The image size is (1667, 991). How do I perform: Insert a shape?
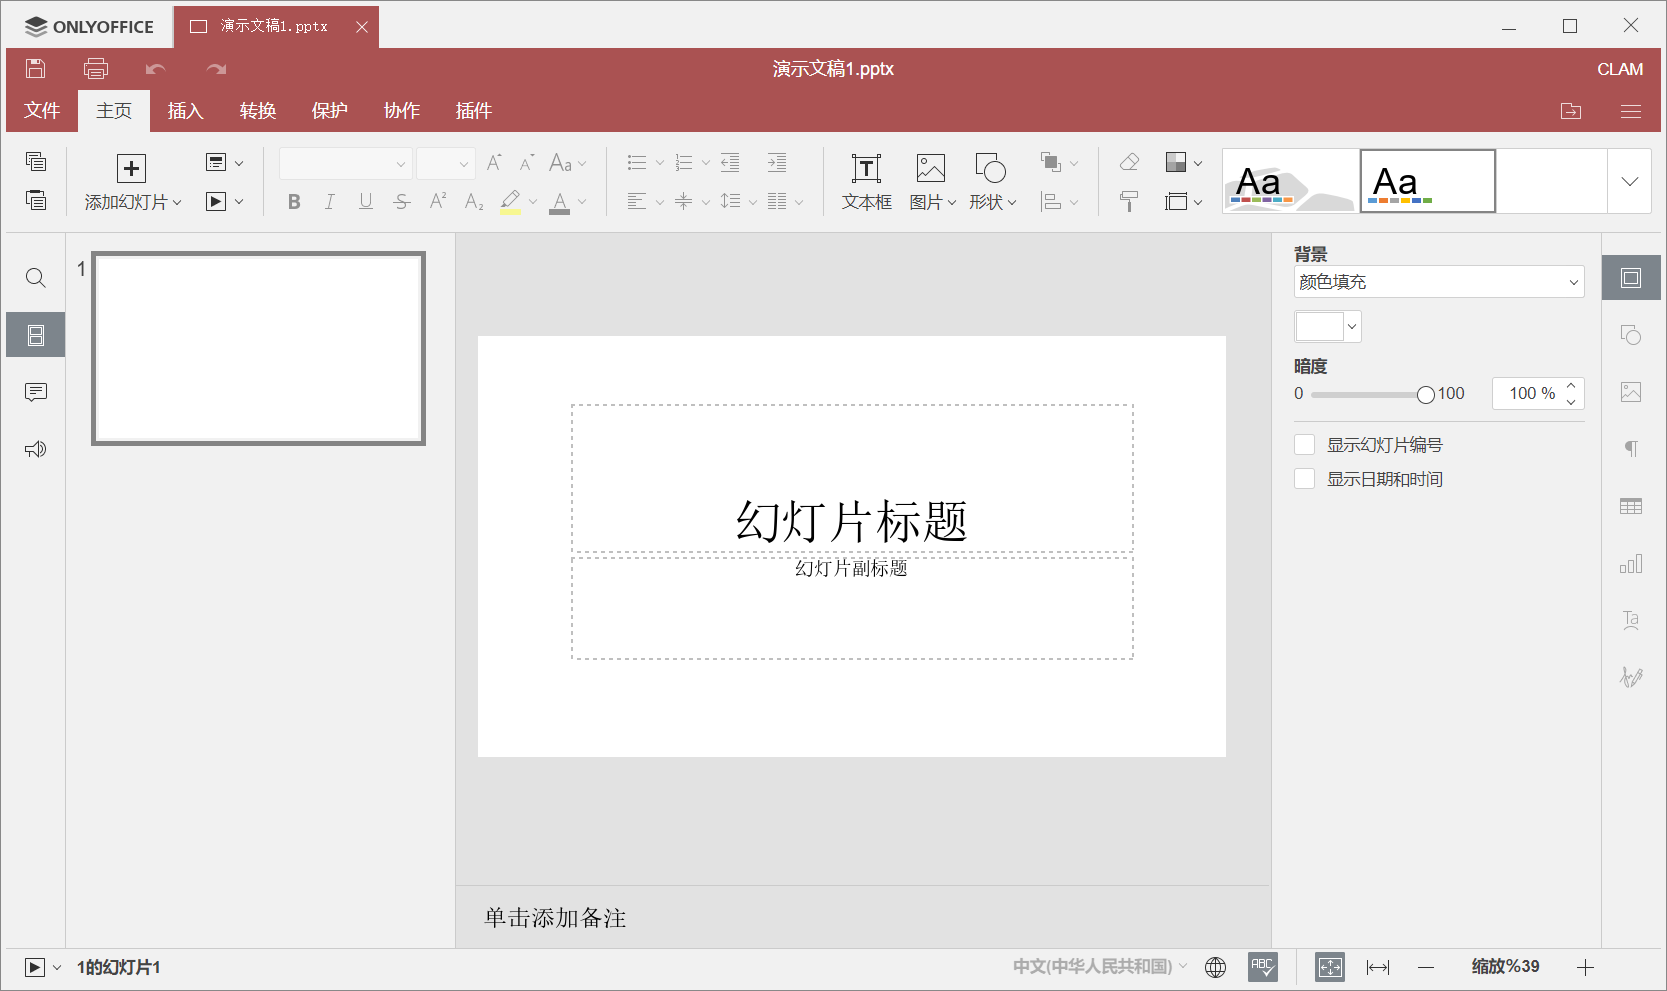988,180
